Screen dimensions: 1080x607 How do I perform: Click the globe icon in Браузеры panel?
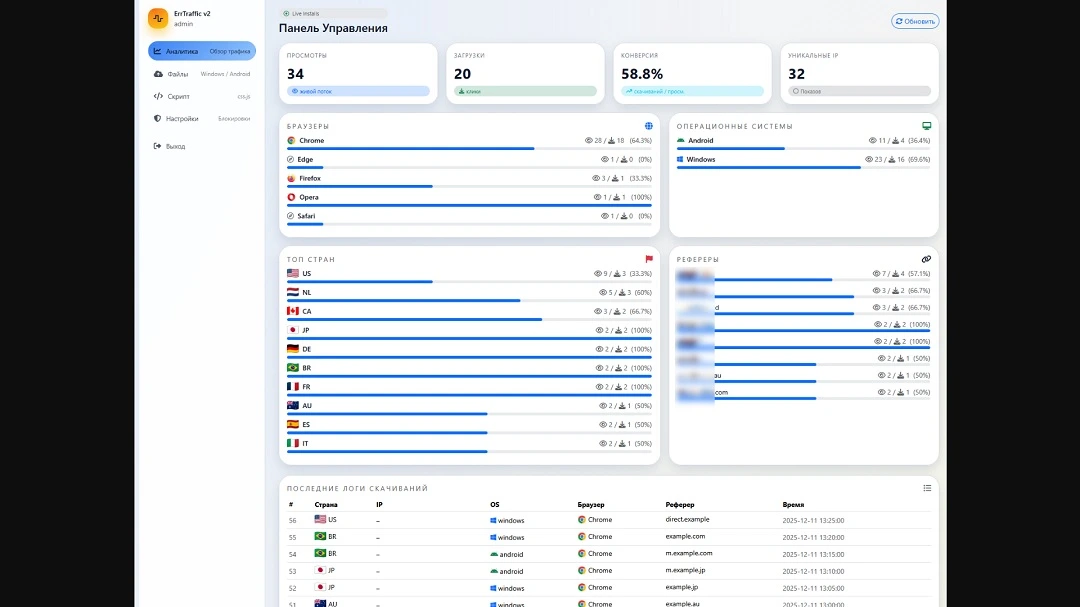click(x=648, y=126)
